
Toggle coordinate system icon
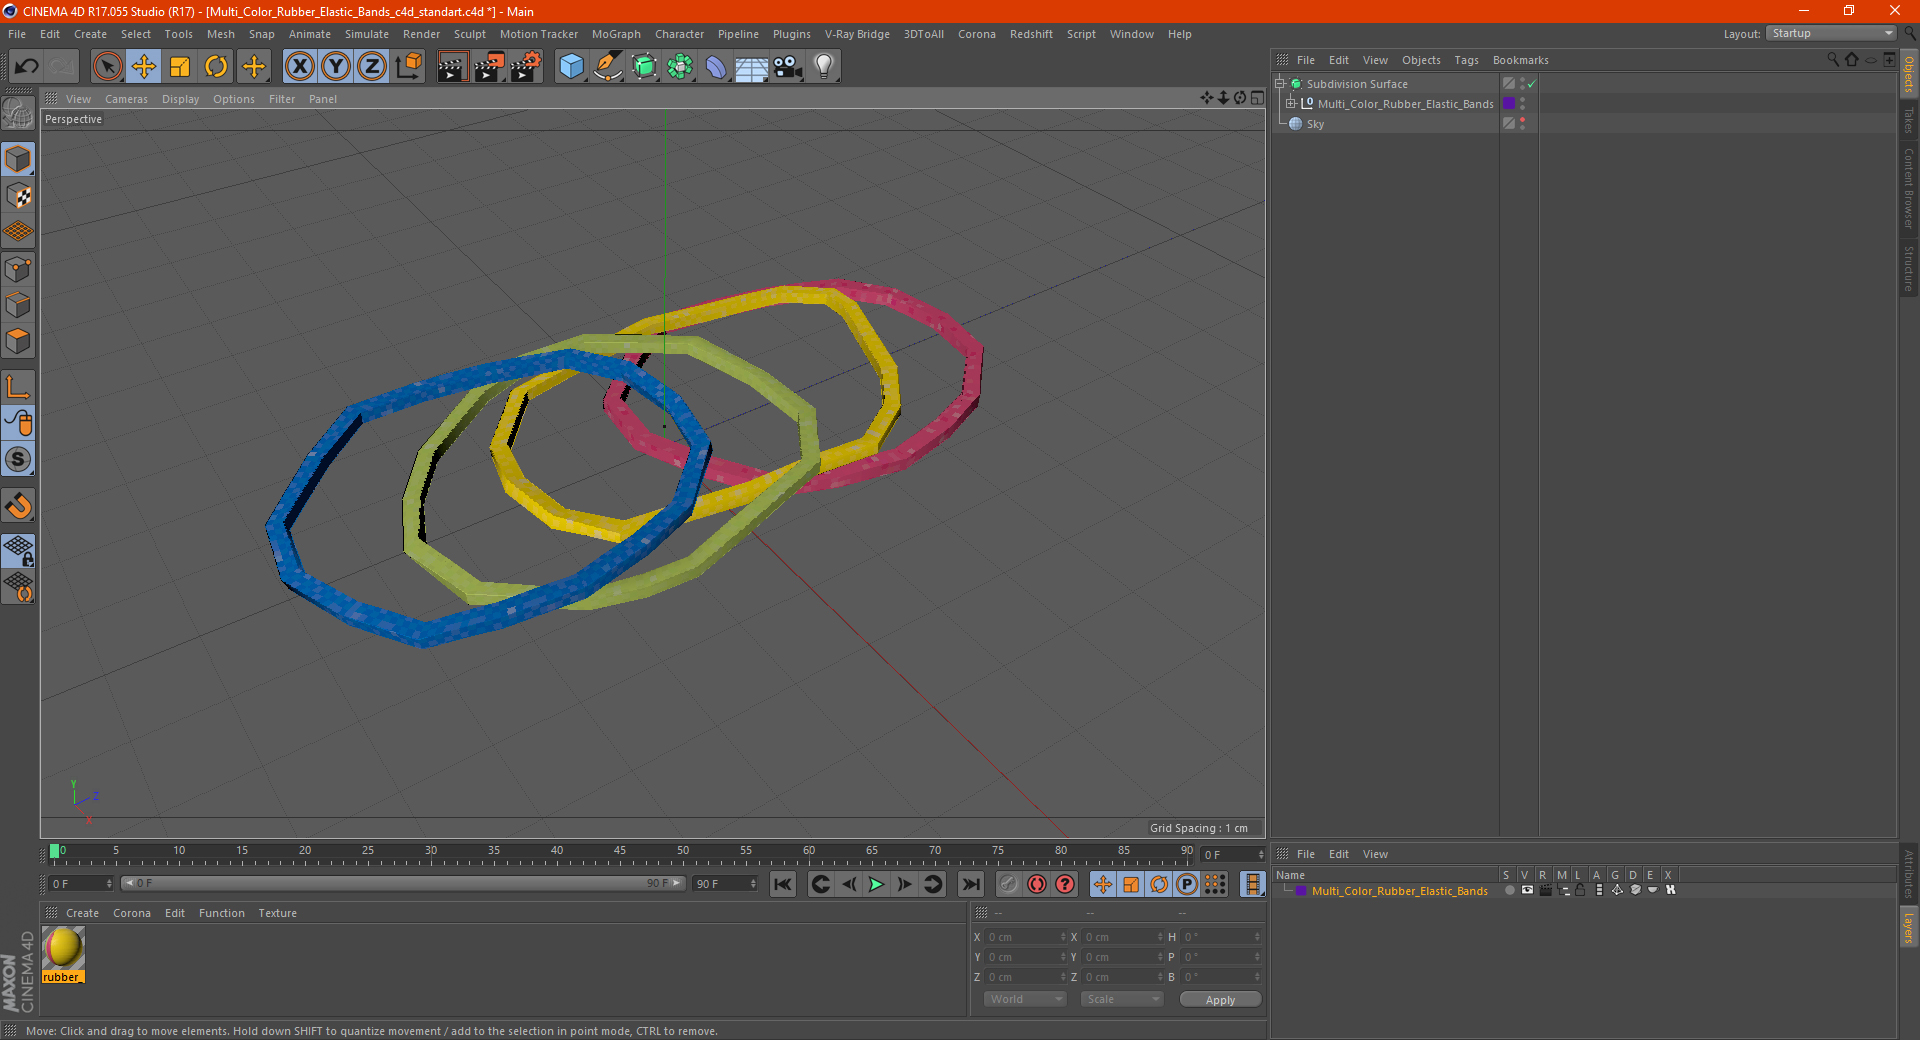click(408, 67)
